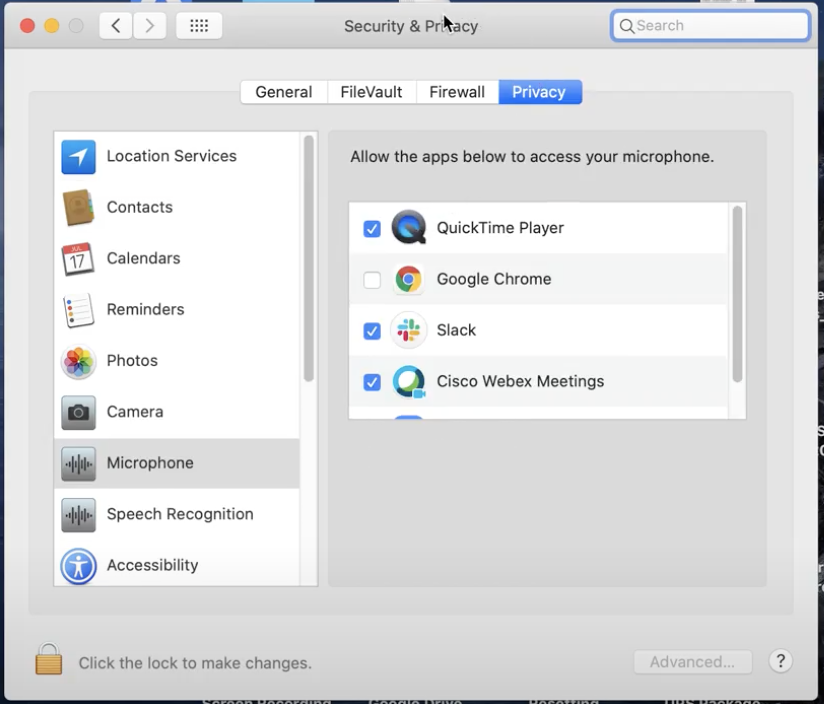Select the Privacy tab
Image resolution: width=824 pixels, height=704 pixels.
pyautogui.click(x=540, y=92)
